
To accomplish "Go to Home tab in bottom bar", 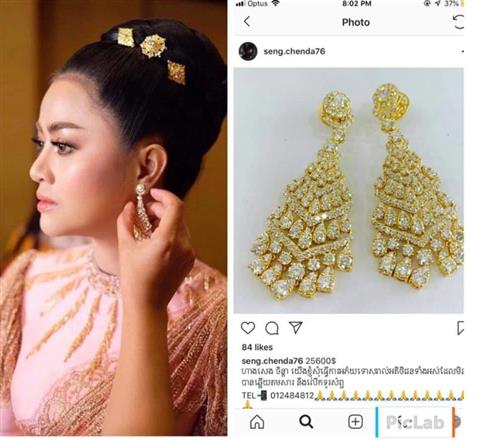I will 257,422.
